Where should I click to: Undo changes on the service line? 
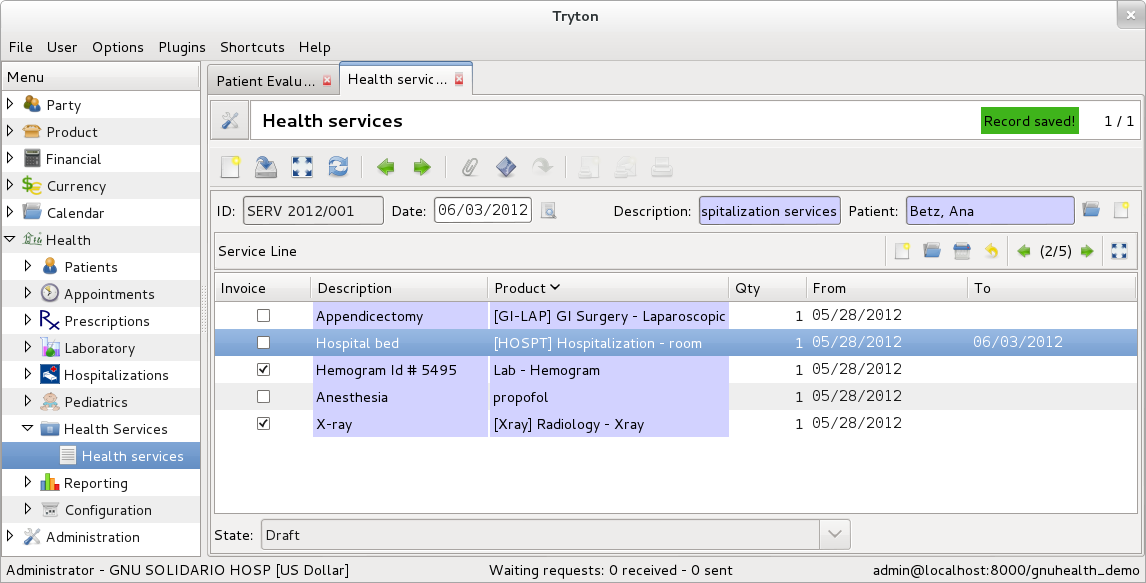pyautogui.click(x=991, y=251)
